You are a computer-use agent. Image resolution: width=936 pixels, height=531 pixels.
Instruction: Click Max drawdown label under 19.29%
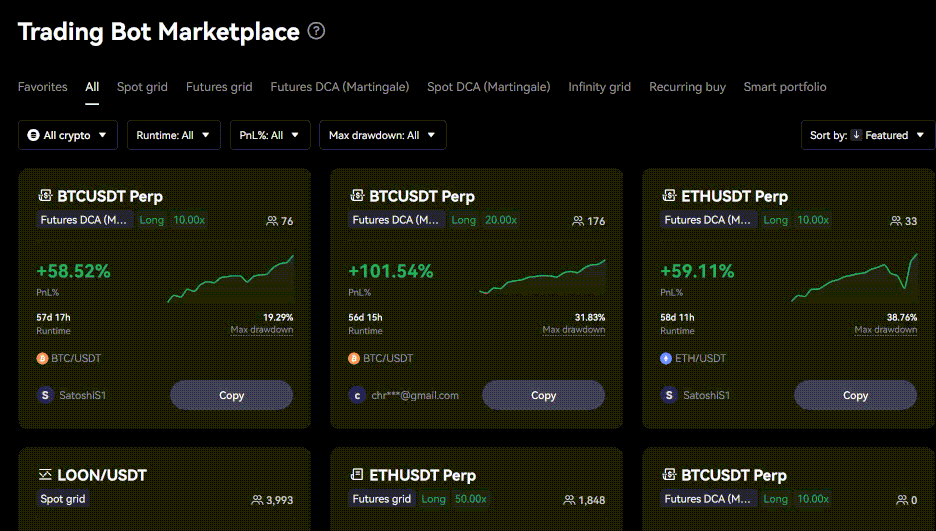261,330
